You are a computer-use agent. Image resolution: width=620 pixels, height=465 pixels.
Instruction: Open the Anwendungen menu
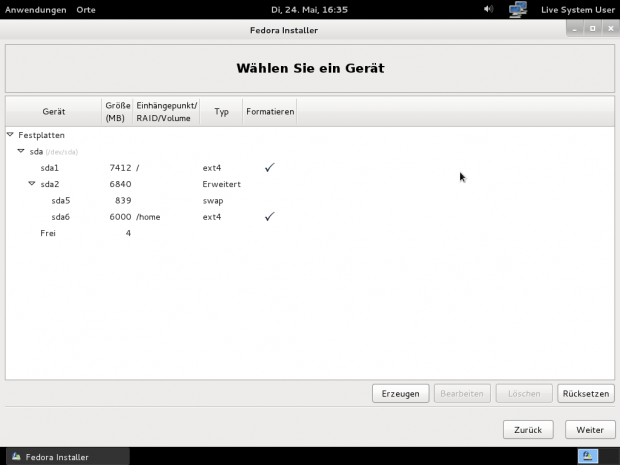[x=36, y=10]
